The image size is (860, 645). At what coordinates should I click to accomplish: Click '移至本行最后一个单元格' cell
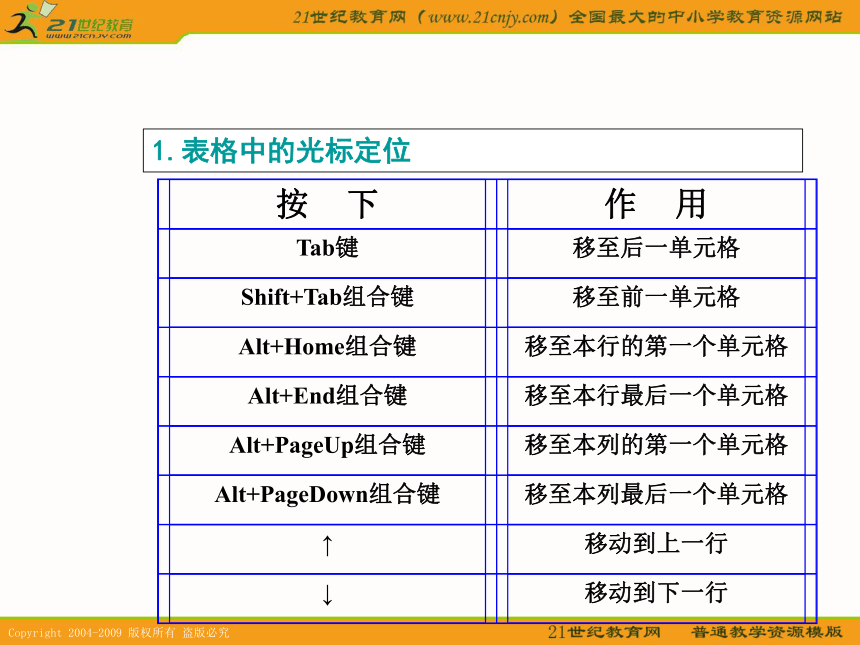click(x=656, y=401)
